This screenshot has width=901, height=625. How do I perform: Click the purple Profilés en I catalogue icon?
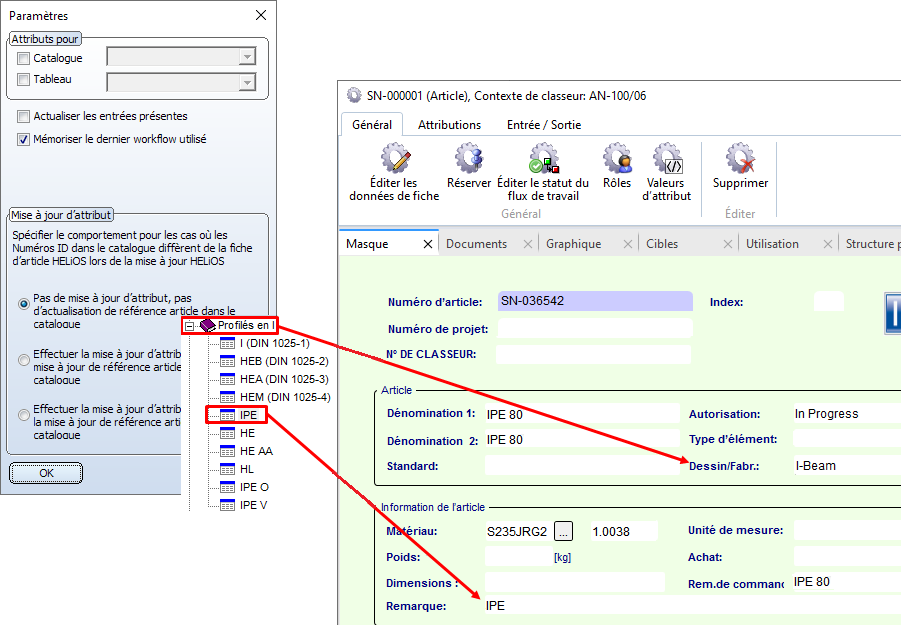coord(207,326)
